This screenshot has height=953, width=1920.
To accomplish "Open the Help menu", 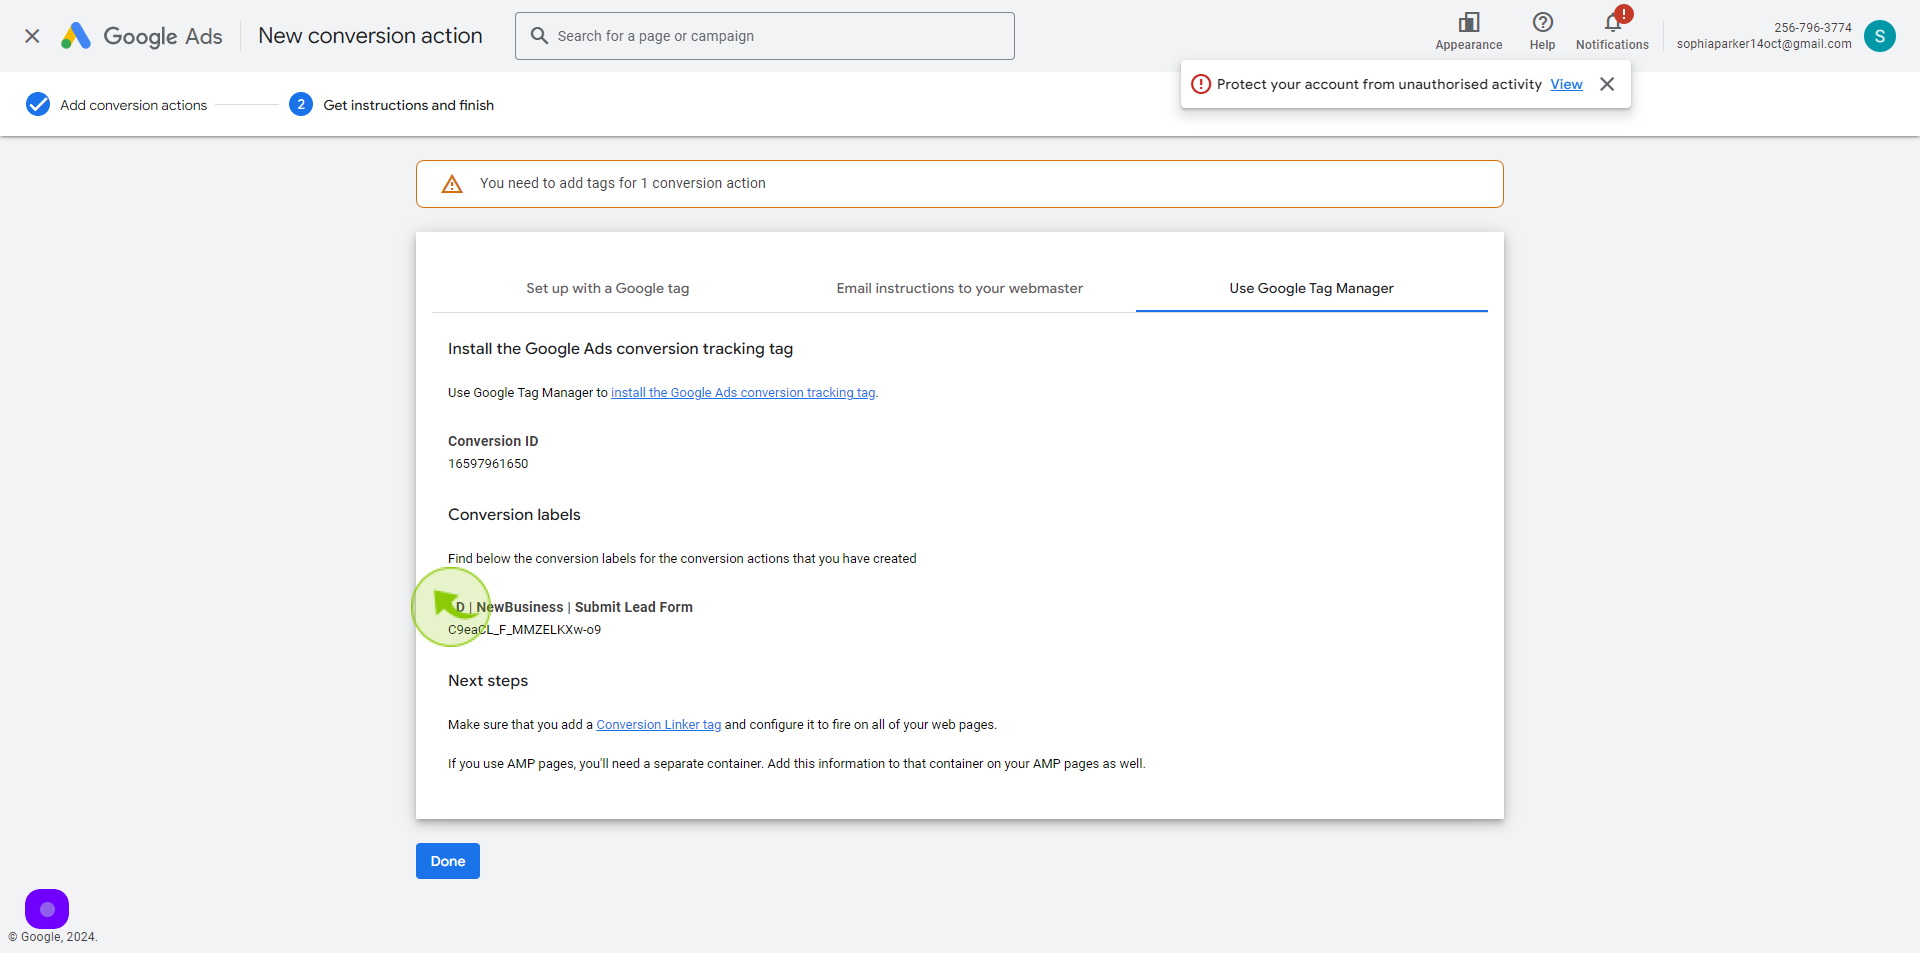I will [1542, 31].
